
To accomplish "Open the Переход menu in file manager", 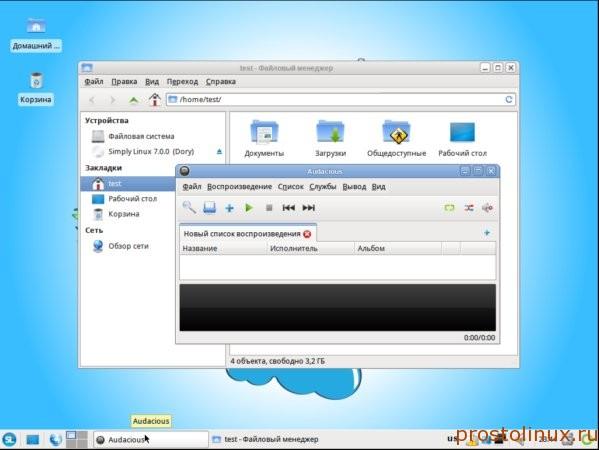I will (x=182, y=81).
